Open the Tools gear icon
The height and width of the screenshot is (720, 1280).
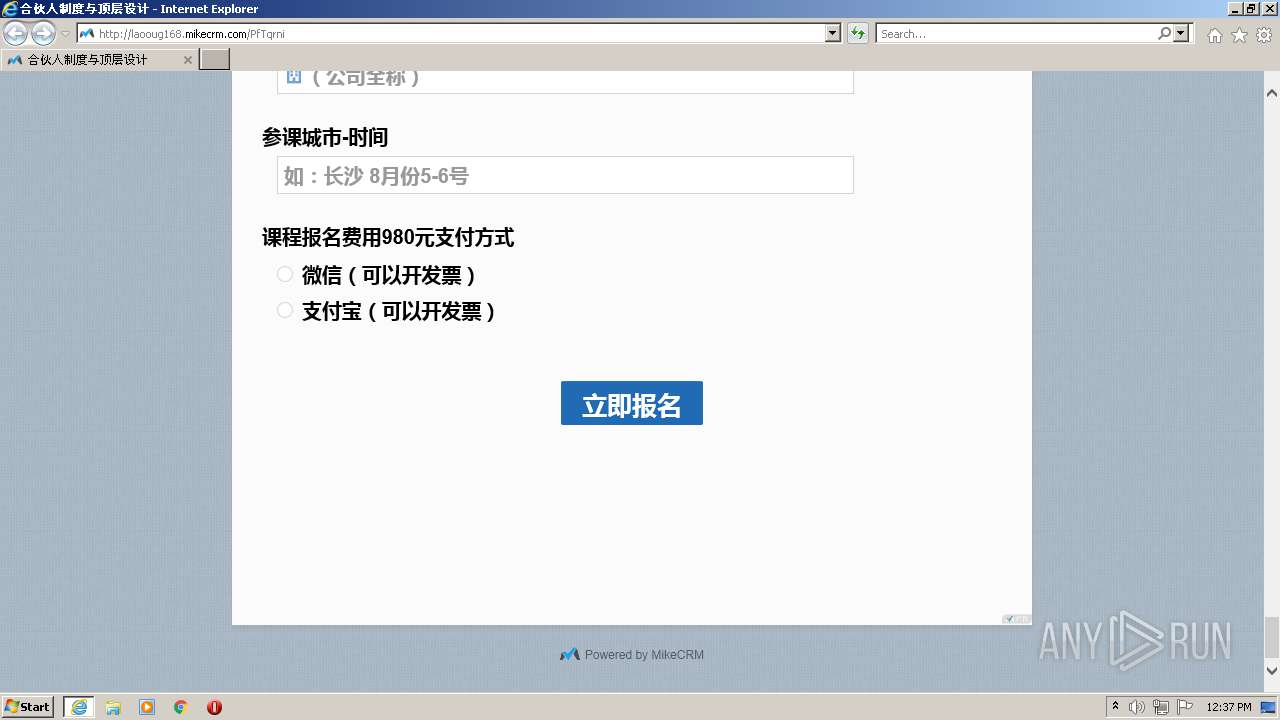(x=1264, y=35)
